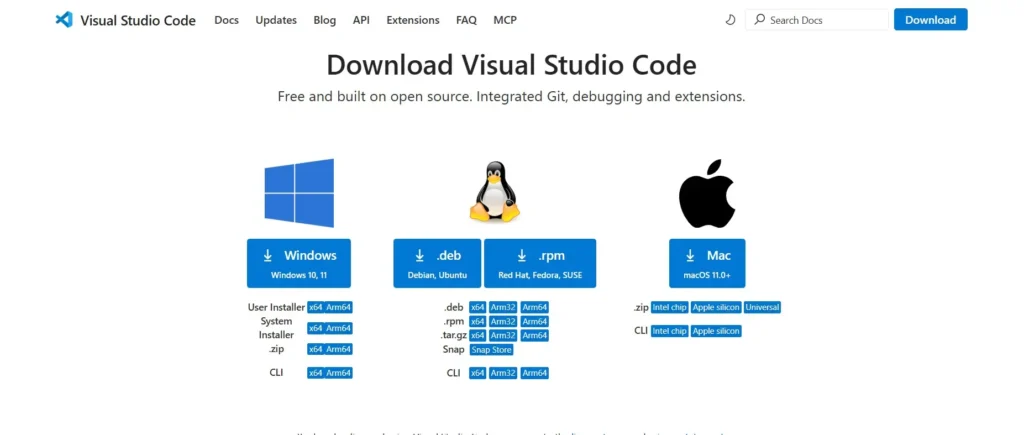The height and width of the screenshot is (435, 1024).
Task: Select Arm64 for Linux CLI row
Action: coord(535,373)
